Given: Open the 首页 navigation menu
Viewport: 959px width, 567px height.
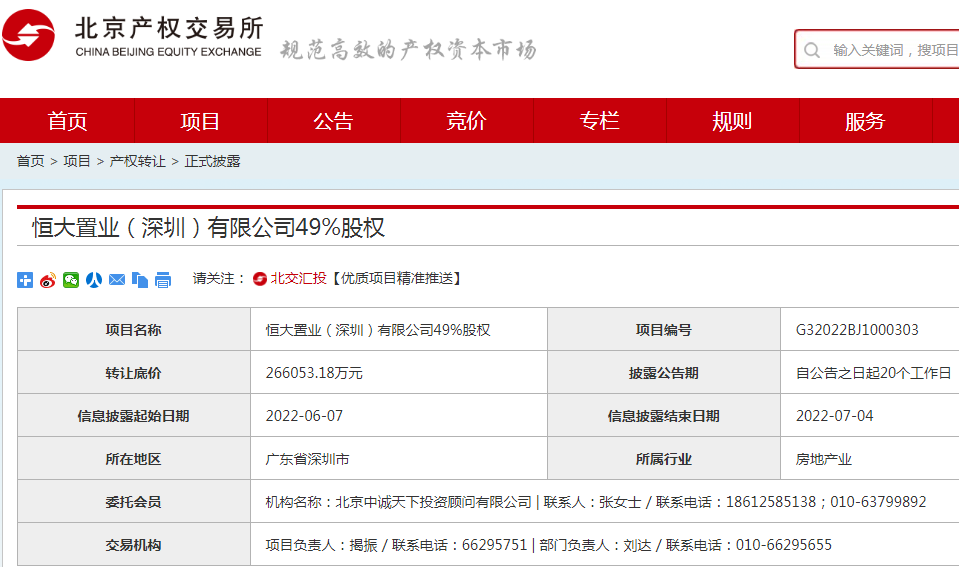Looking at the screenshot, I should pos(67,121).
